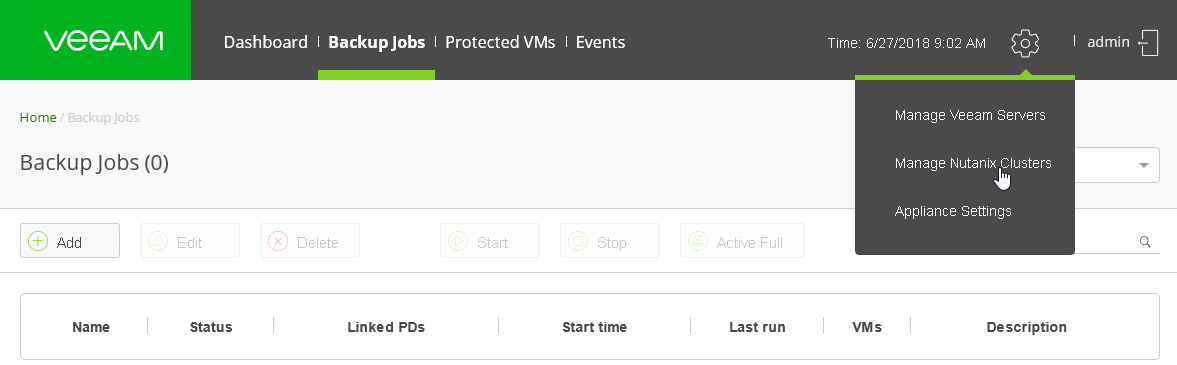The width and height of the screenshot is (1177, 365).
Task: Expand the dropdown arrow beside menu
Action: click(1144, 165)
